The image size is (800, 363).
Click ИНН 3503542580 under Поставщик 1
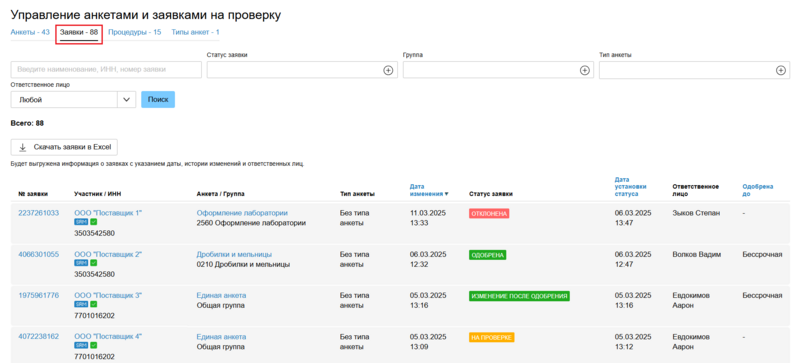94,233
